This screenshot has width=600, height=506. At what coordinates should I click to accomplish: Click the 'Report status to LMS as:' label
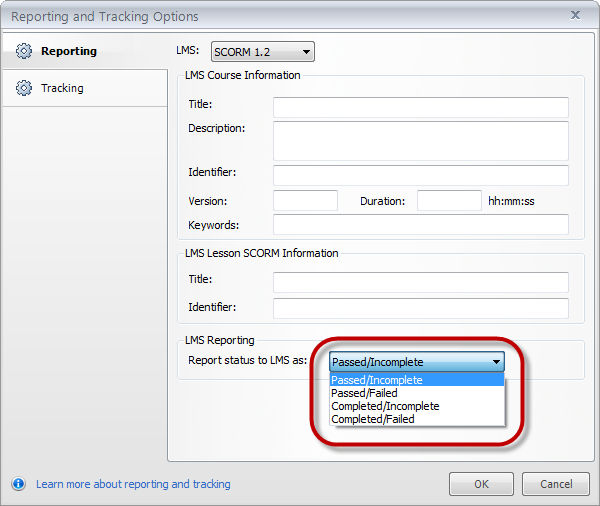coord(247,360)
